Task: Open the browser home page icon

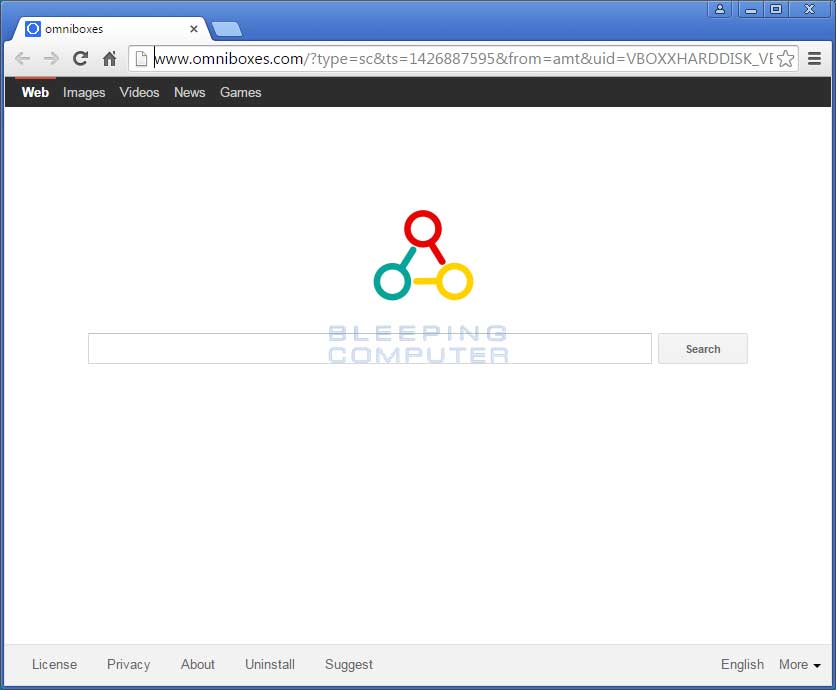Action: click(x=110, y=58)
